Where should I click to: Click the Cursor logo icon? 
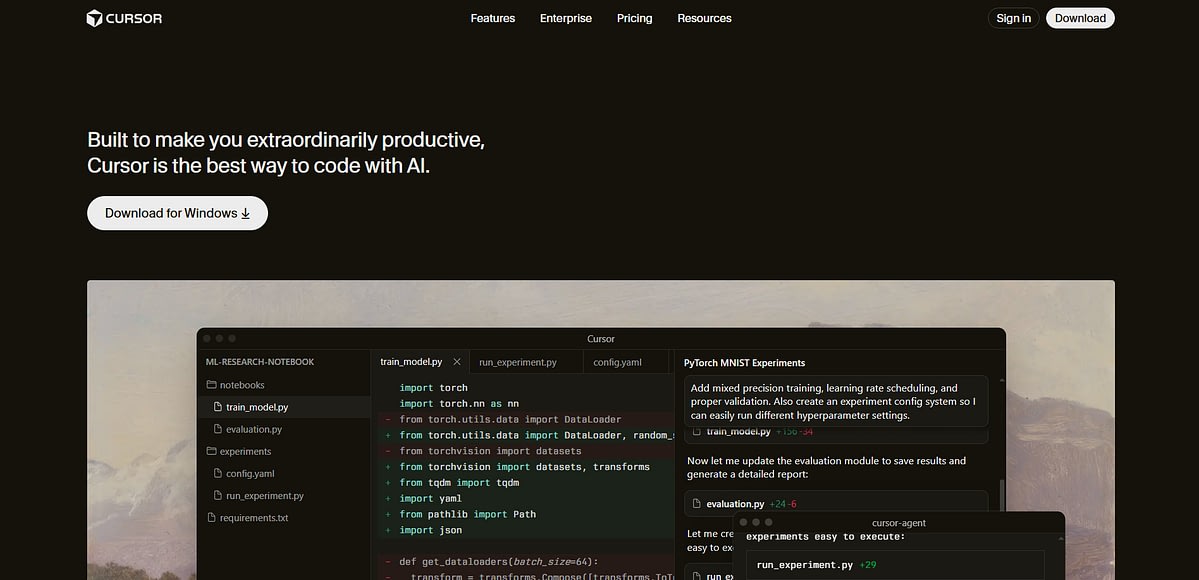point(94,17)
